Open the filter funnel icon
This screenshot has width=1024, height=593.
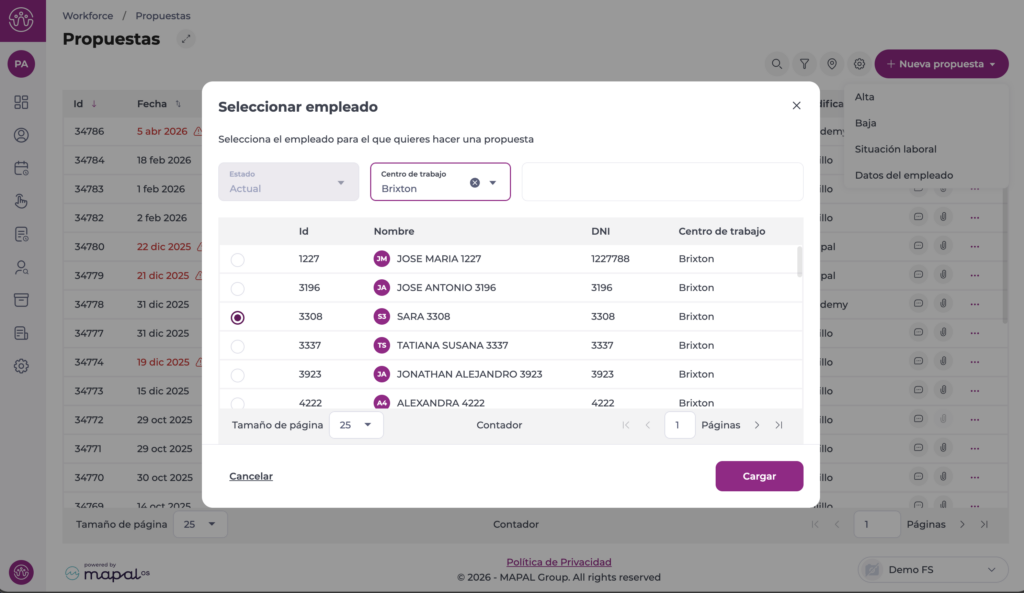click(804, 64)
